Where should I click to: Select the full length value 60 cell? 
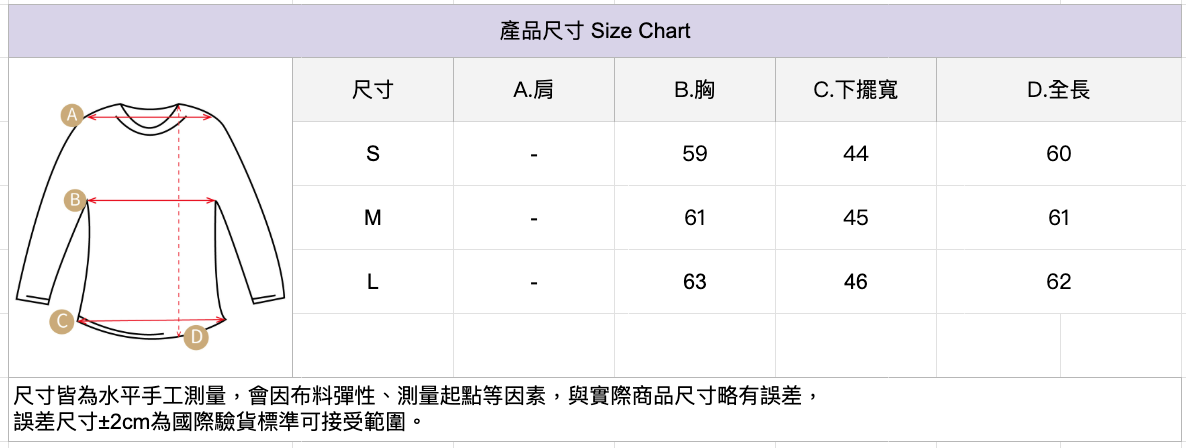pyautogui.click(x=1059, y=154)
